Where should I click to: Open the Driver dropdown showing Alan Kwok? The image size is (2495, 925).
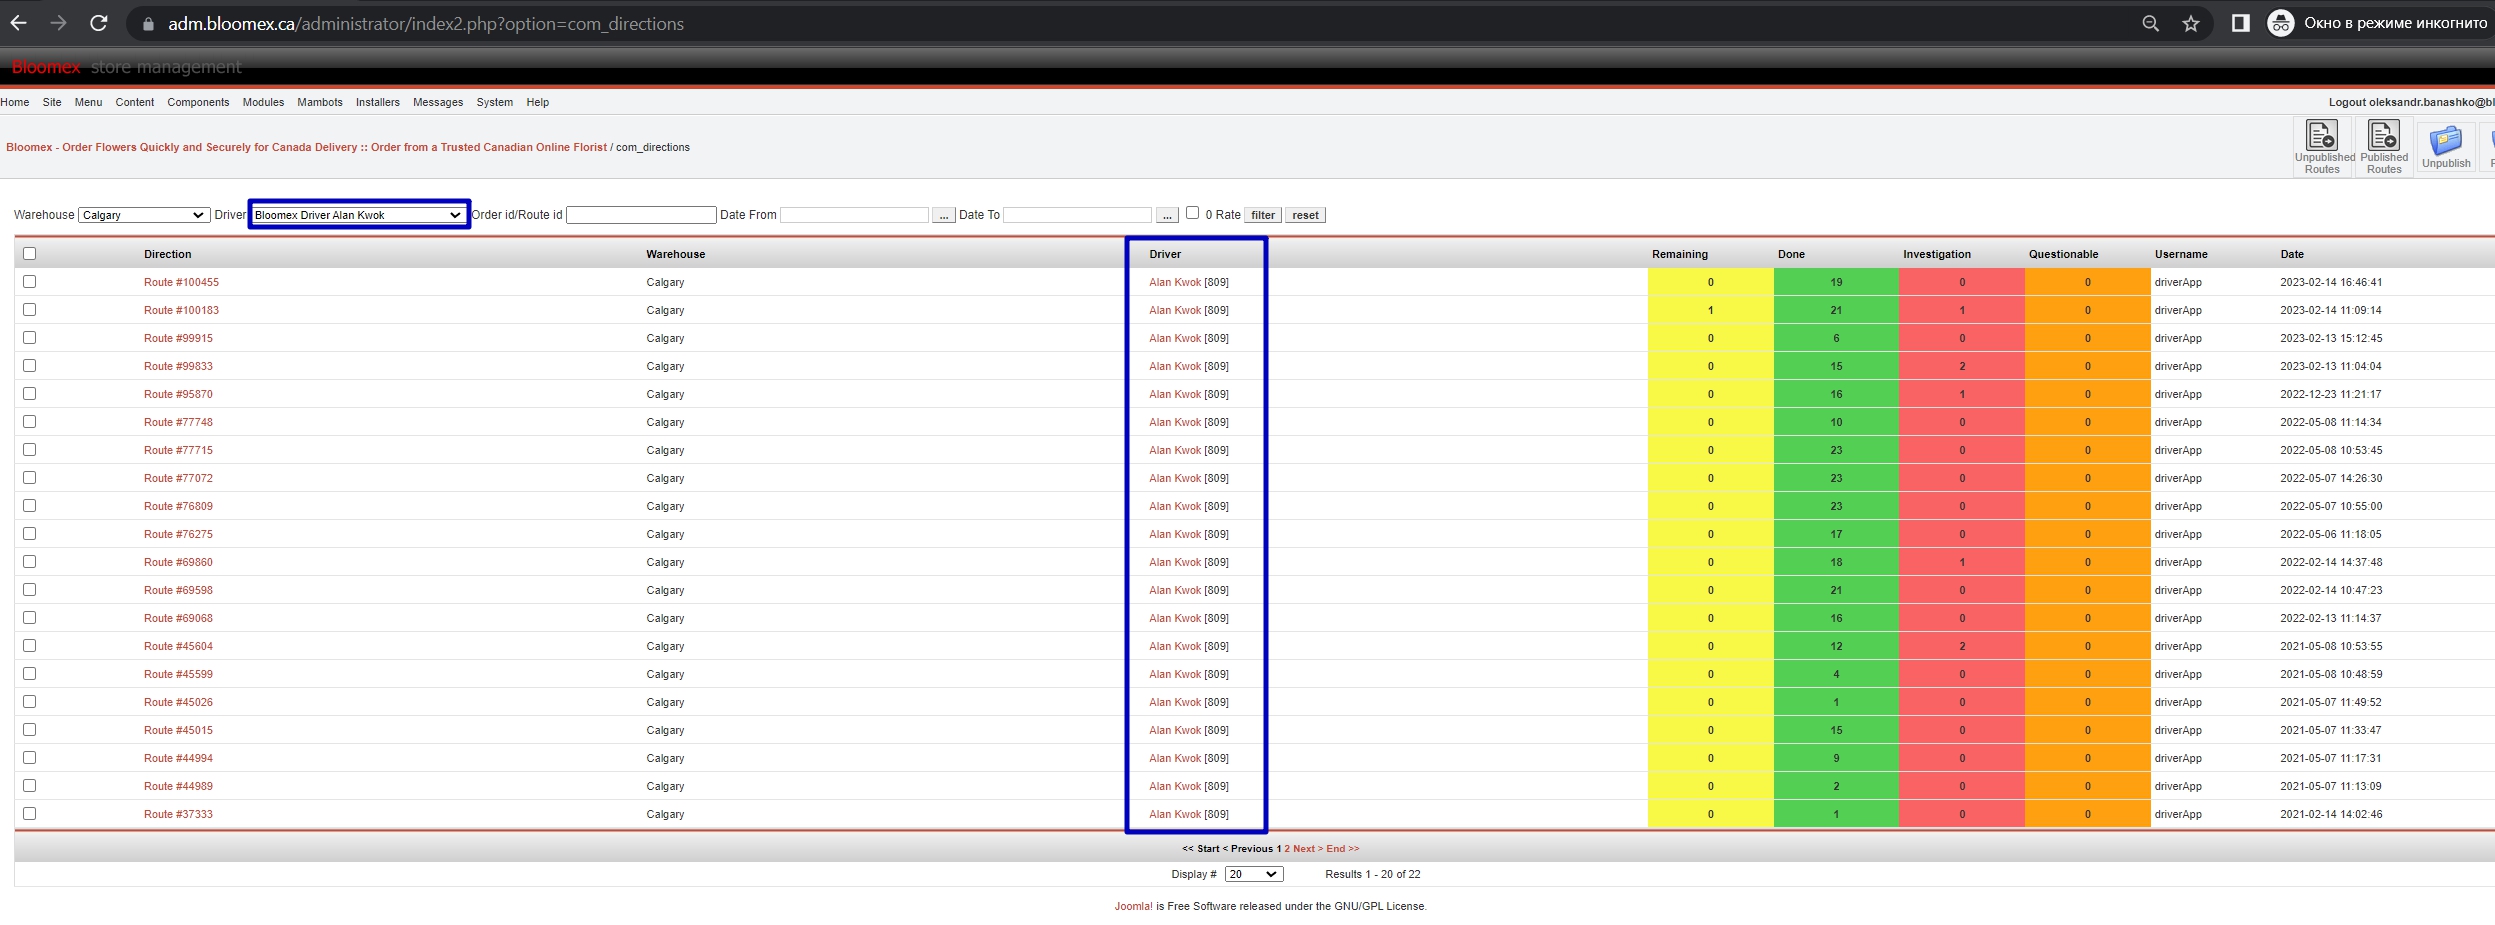[x=358, y=215]
